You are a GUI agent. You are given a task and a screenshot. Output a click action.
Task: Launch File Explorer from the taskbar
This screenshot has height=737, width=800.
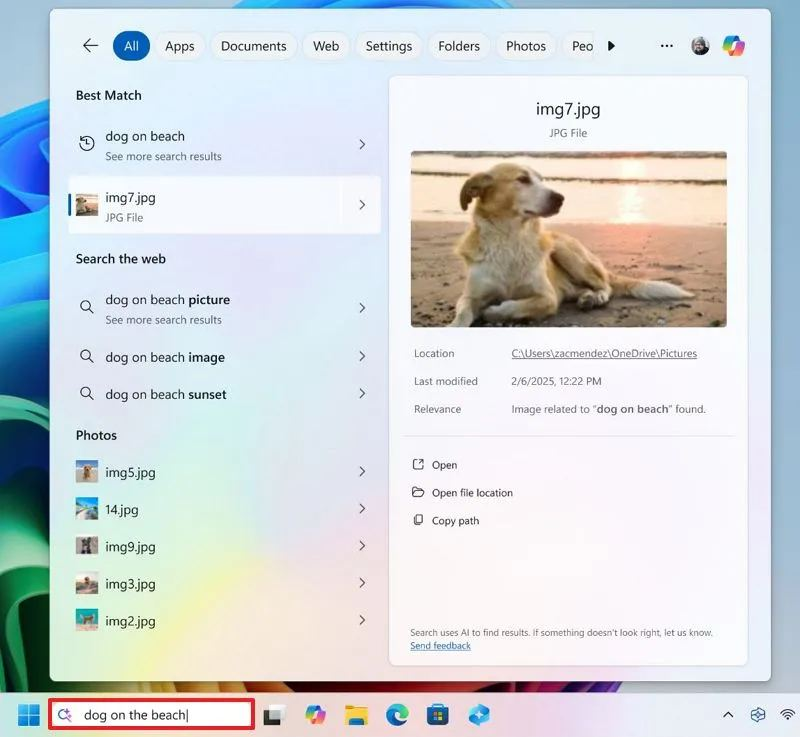tap(355, 714)
